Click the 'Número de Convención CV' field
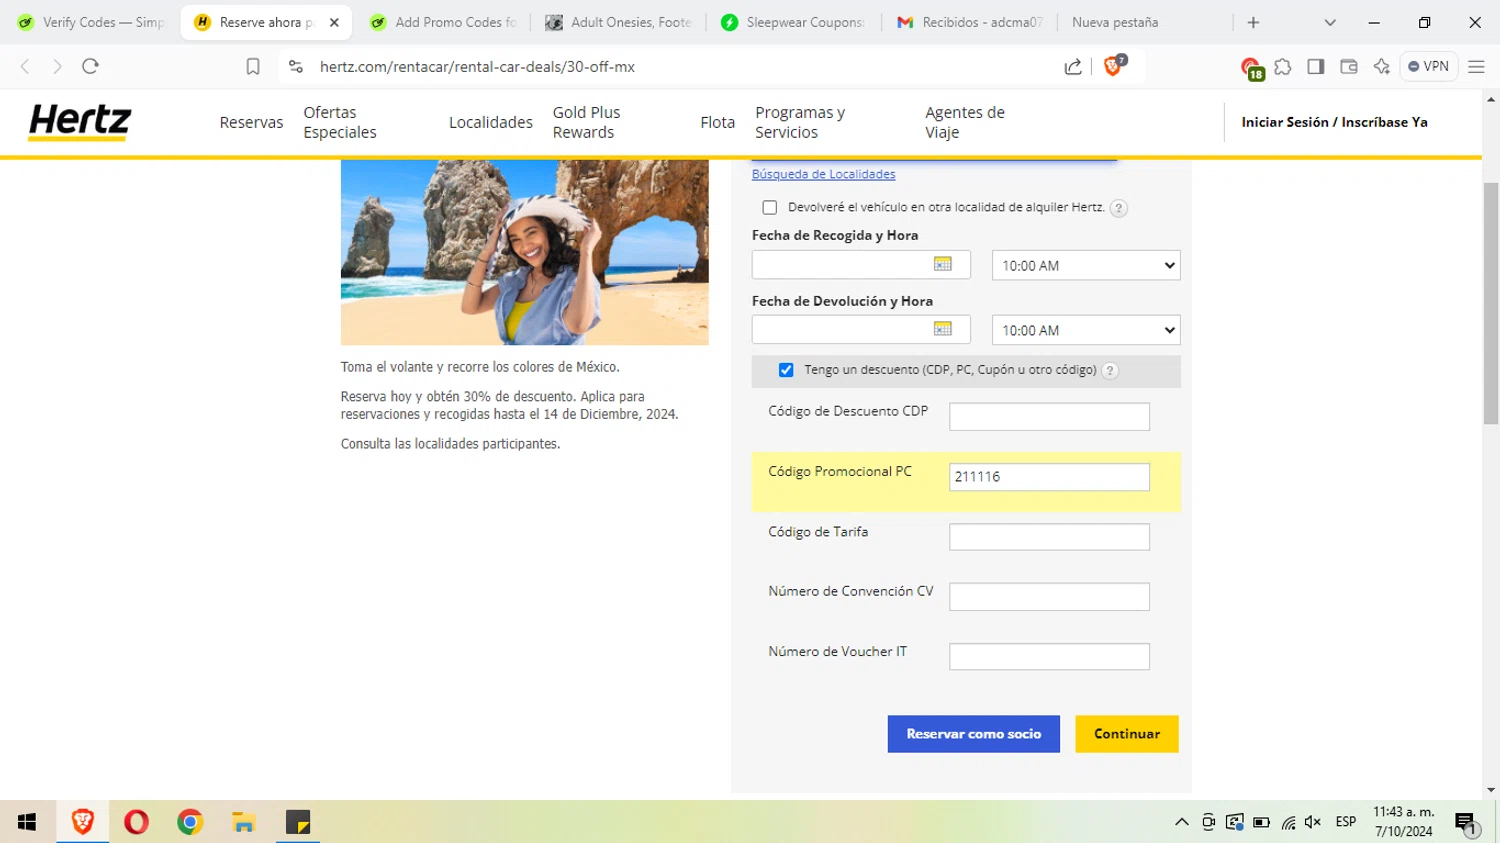This screenshot has height=843, width=1500. click(x=1049, y=597)
